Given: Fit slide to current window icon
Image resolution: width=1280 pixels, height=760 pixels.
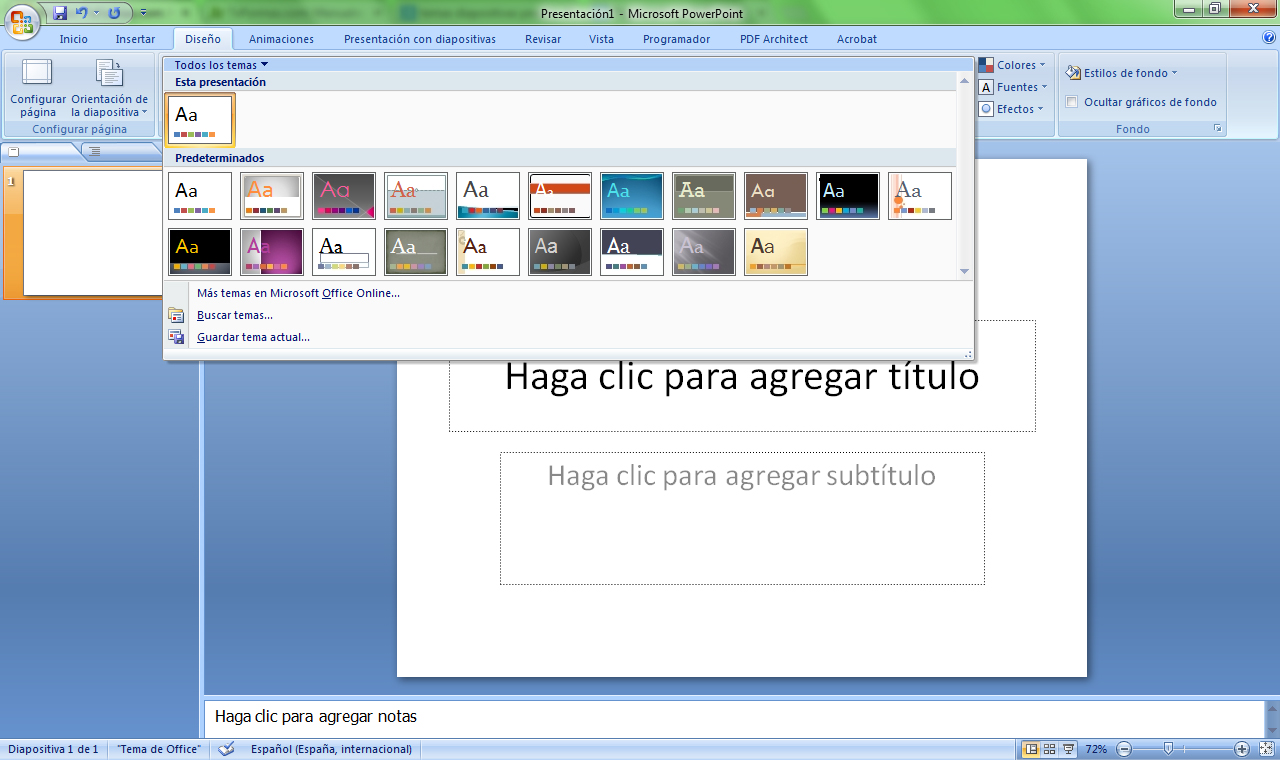Looking at the screenshot, I should click(x=1266, y=749).
